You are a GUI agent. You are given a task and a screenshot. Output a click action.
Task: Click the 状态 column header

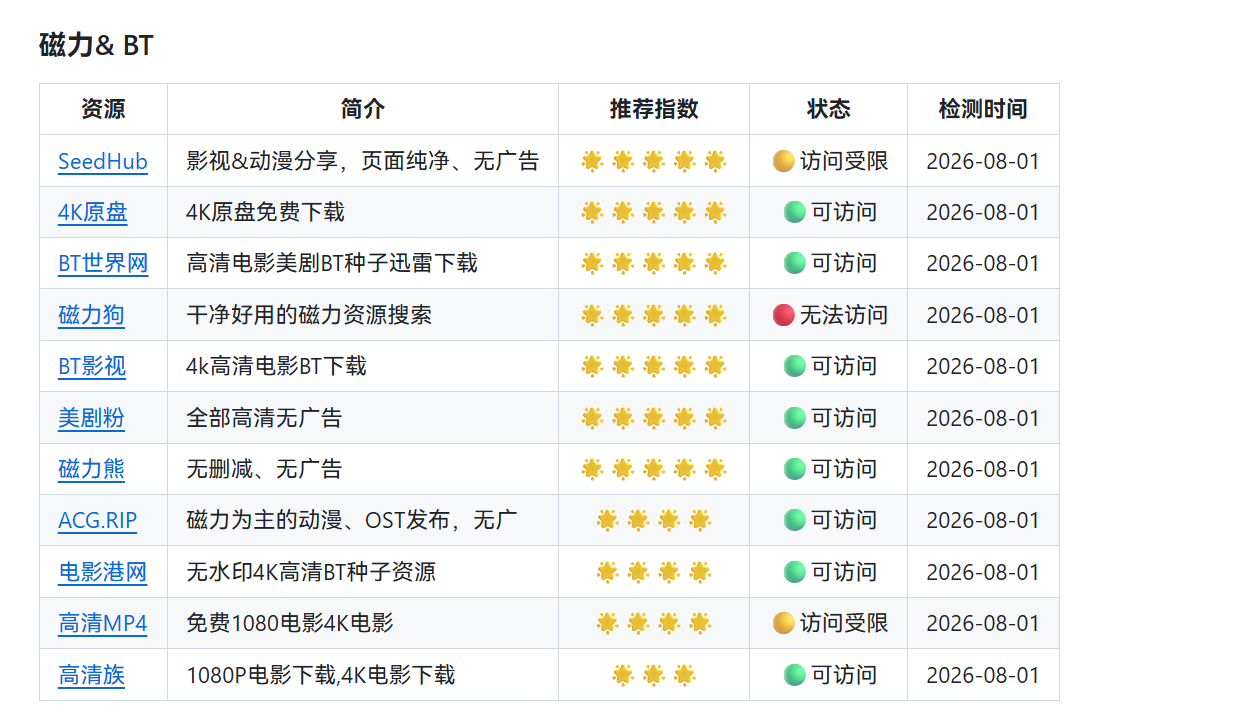[829, 109]
